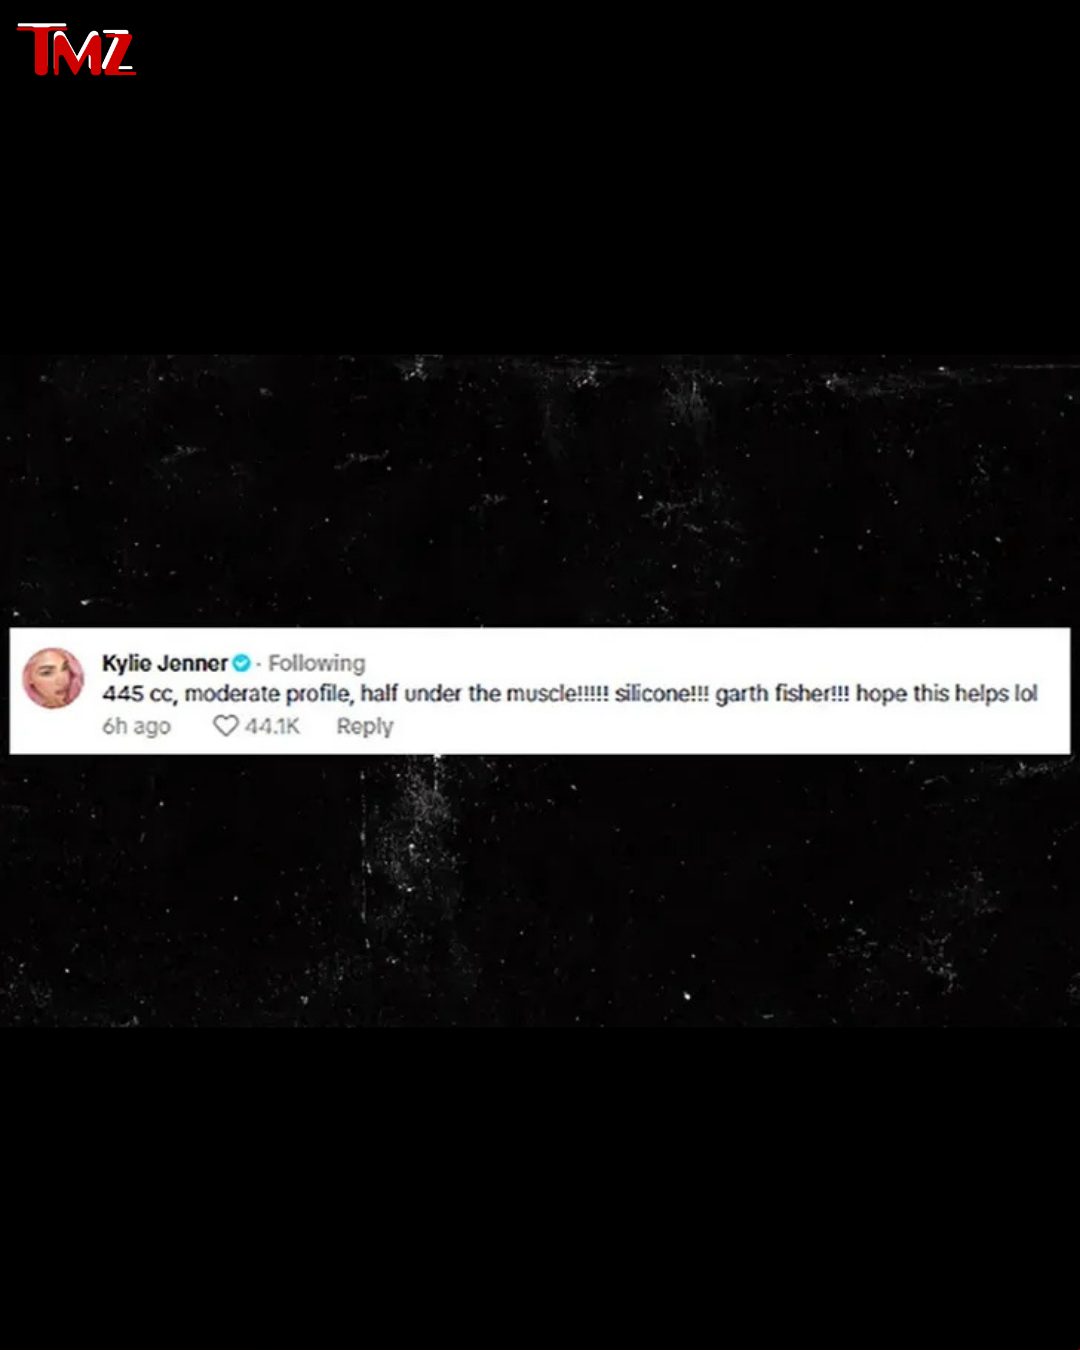Viewport: 1080px width, 1350px height.
Task: Open the Kylie Jenner username link
Action: click(x=165, y=663)
